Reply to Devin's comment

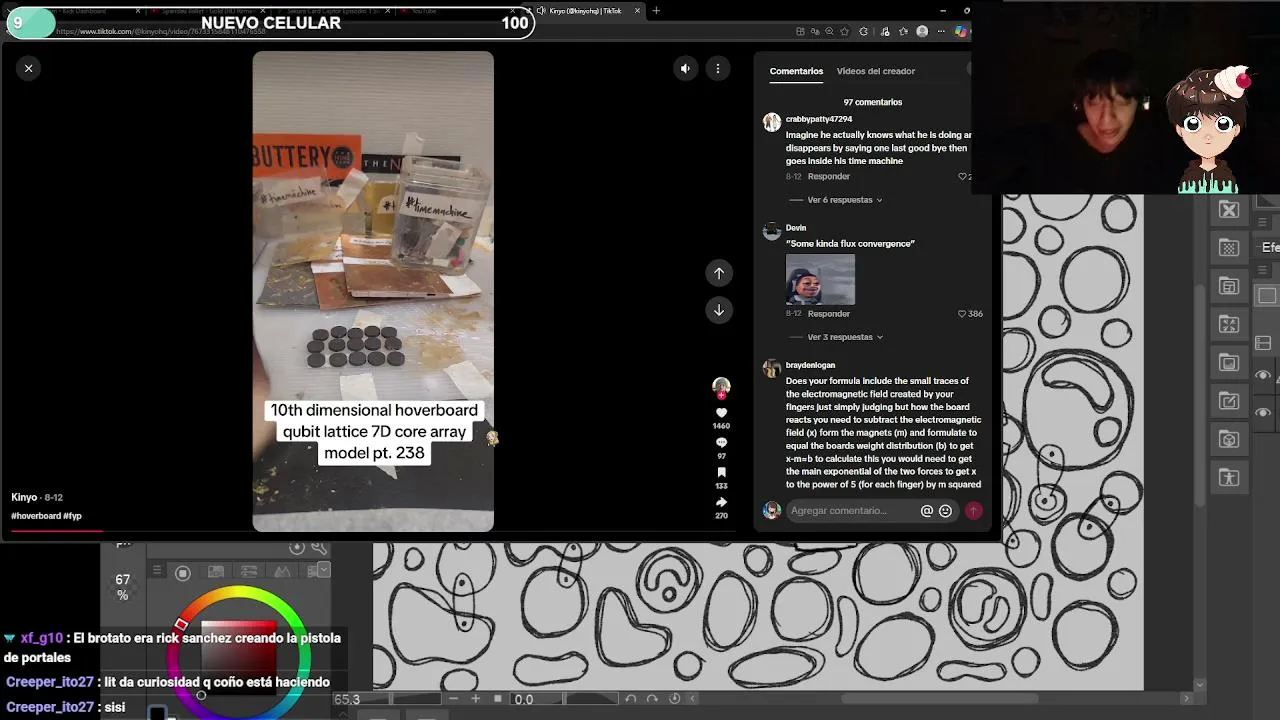pyautogui.click(x=829, y=313)
